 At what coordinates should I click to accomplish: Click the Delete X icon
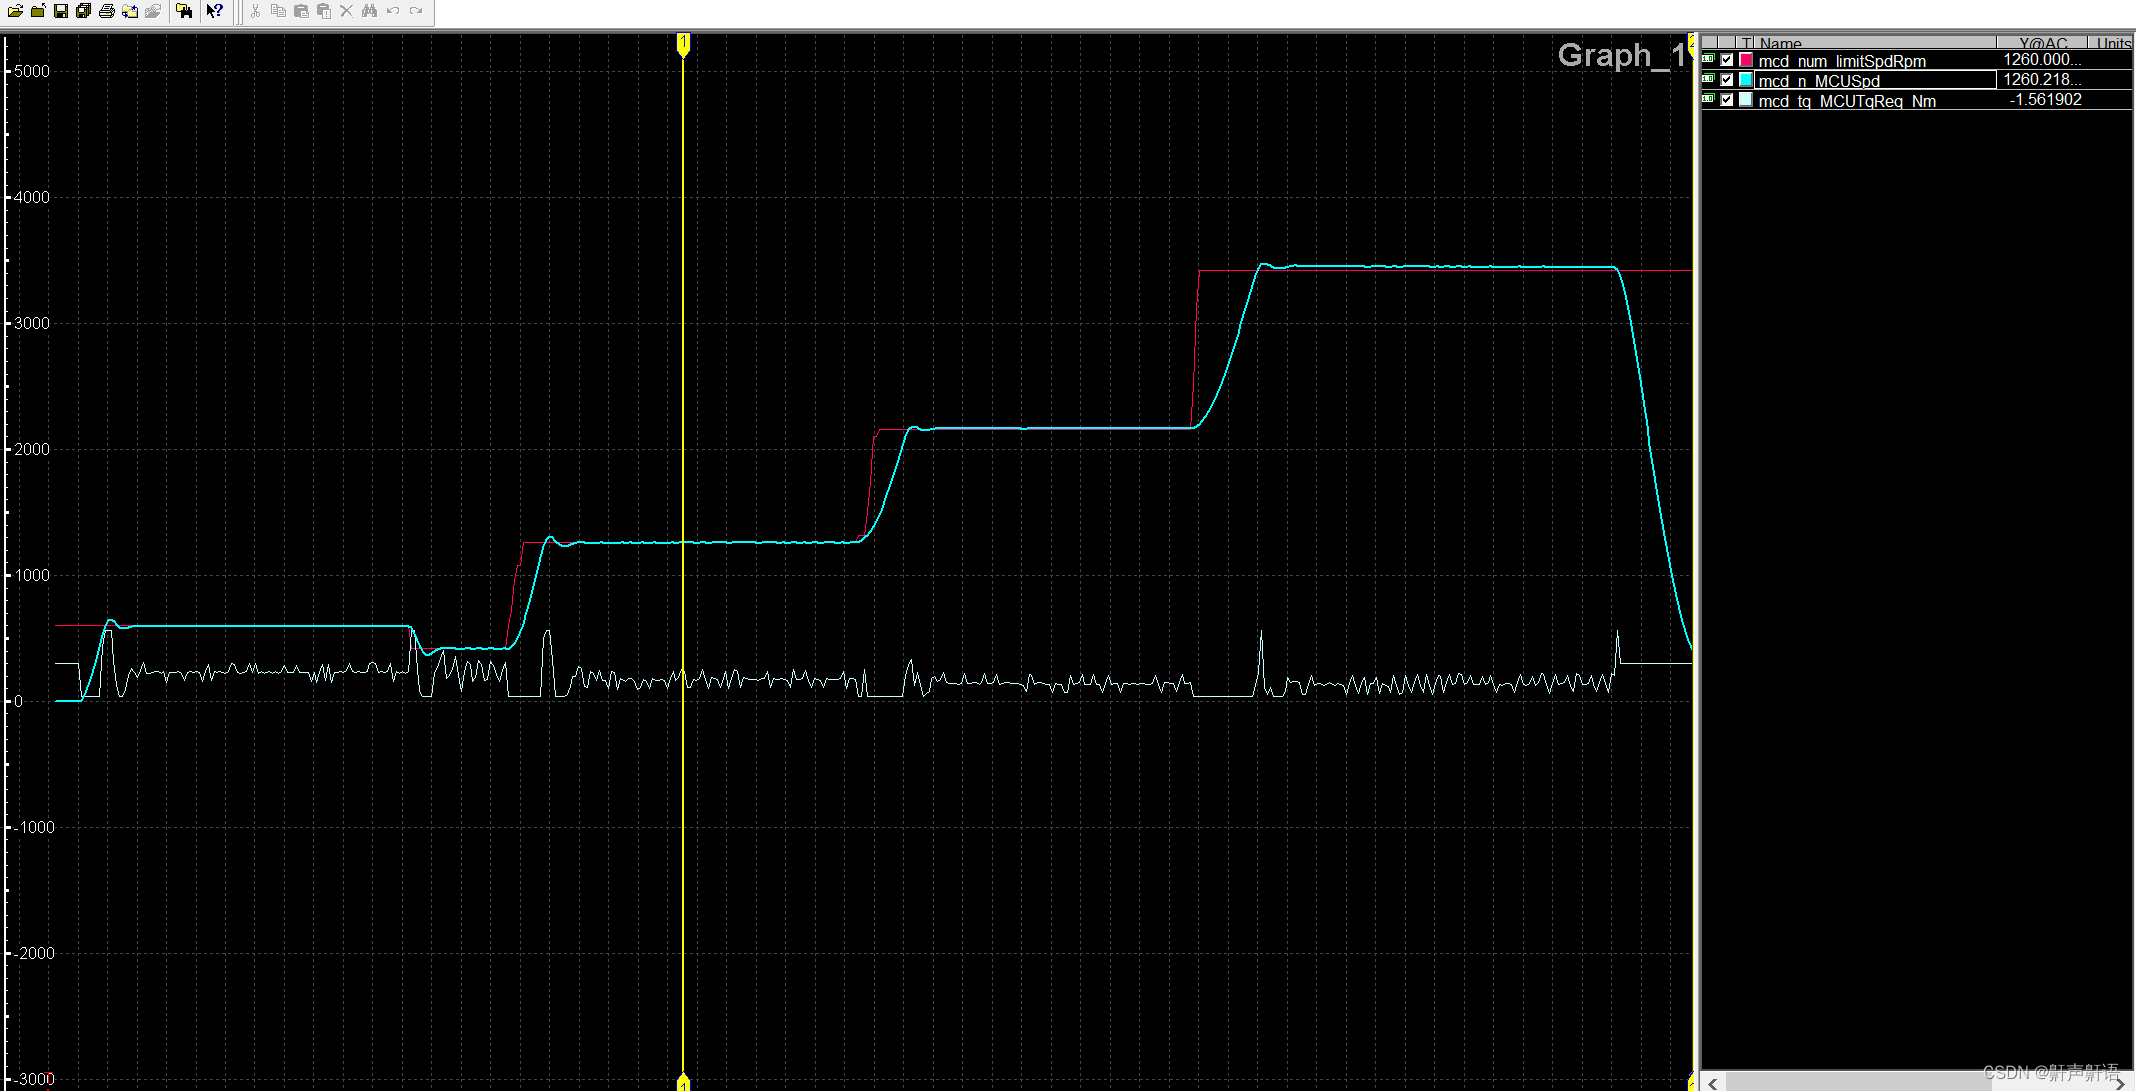347,11
